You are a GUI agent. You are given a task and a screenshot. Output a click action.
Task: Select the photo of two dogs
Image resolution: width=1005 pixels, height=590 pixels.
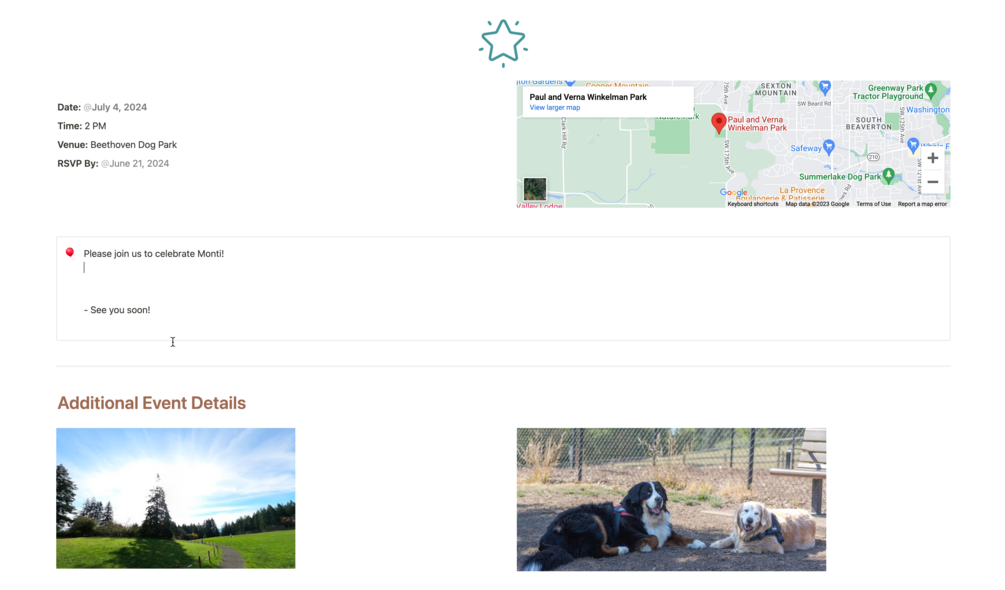click(x=671, y=500)
